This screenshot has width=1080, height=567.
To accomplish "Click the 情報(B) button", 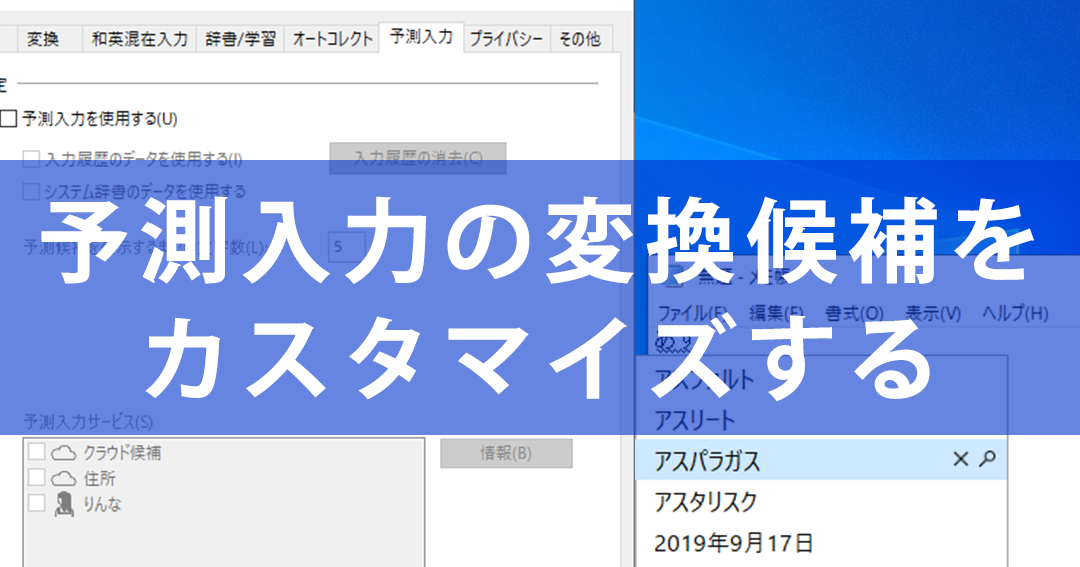I will coord(506,453).
